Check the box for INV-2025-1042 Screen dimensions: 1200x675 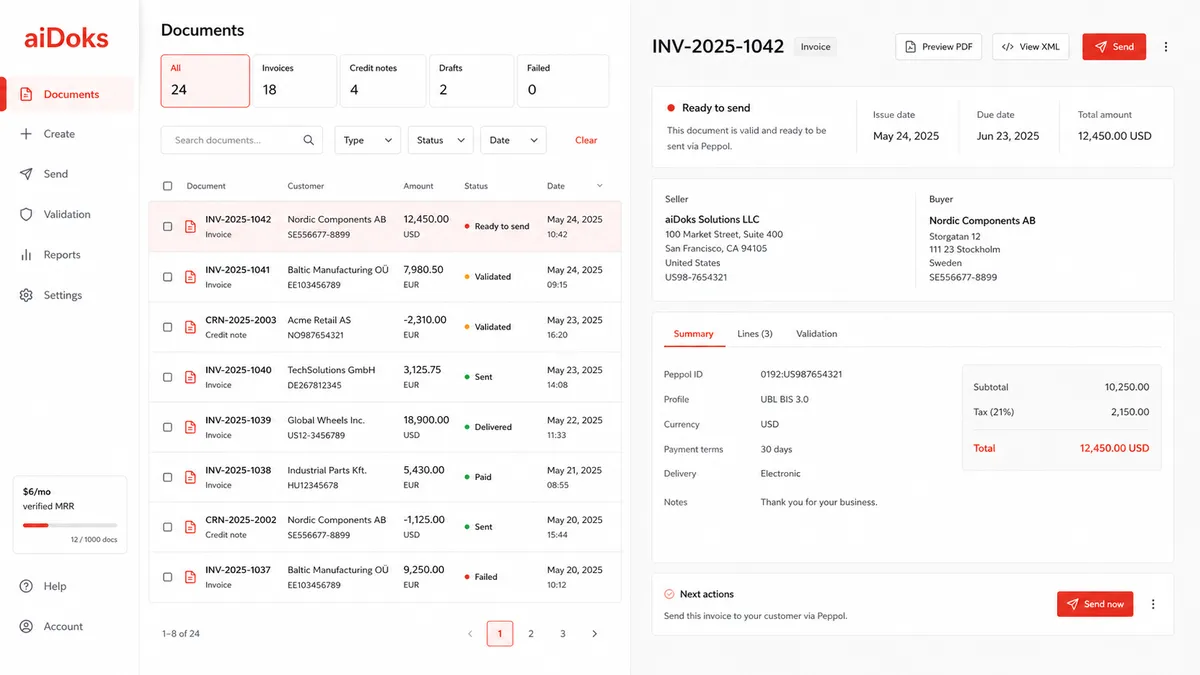coord(167,227)
